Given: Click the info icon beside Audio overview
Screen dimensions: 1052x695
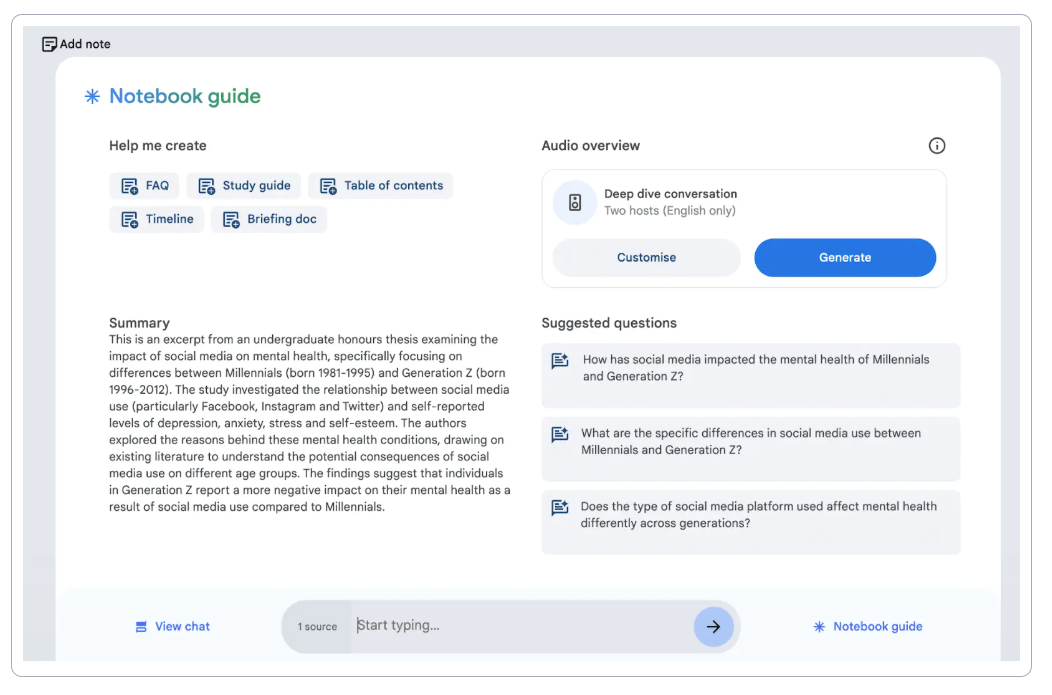Looking at the screenshot, I should [x=937, y=145].
